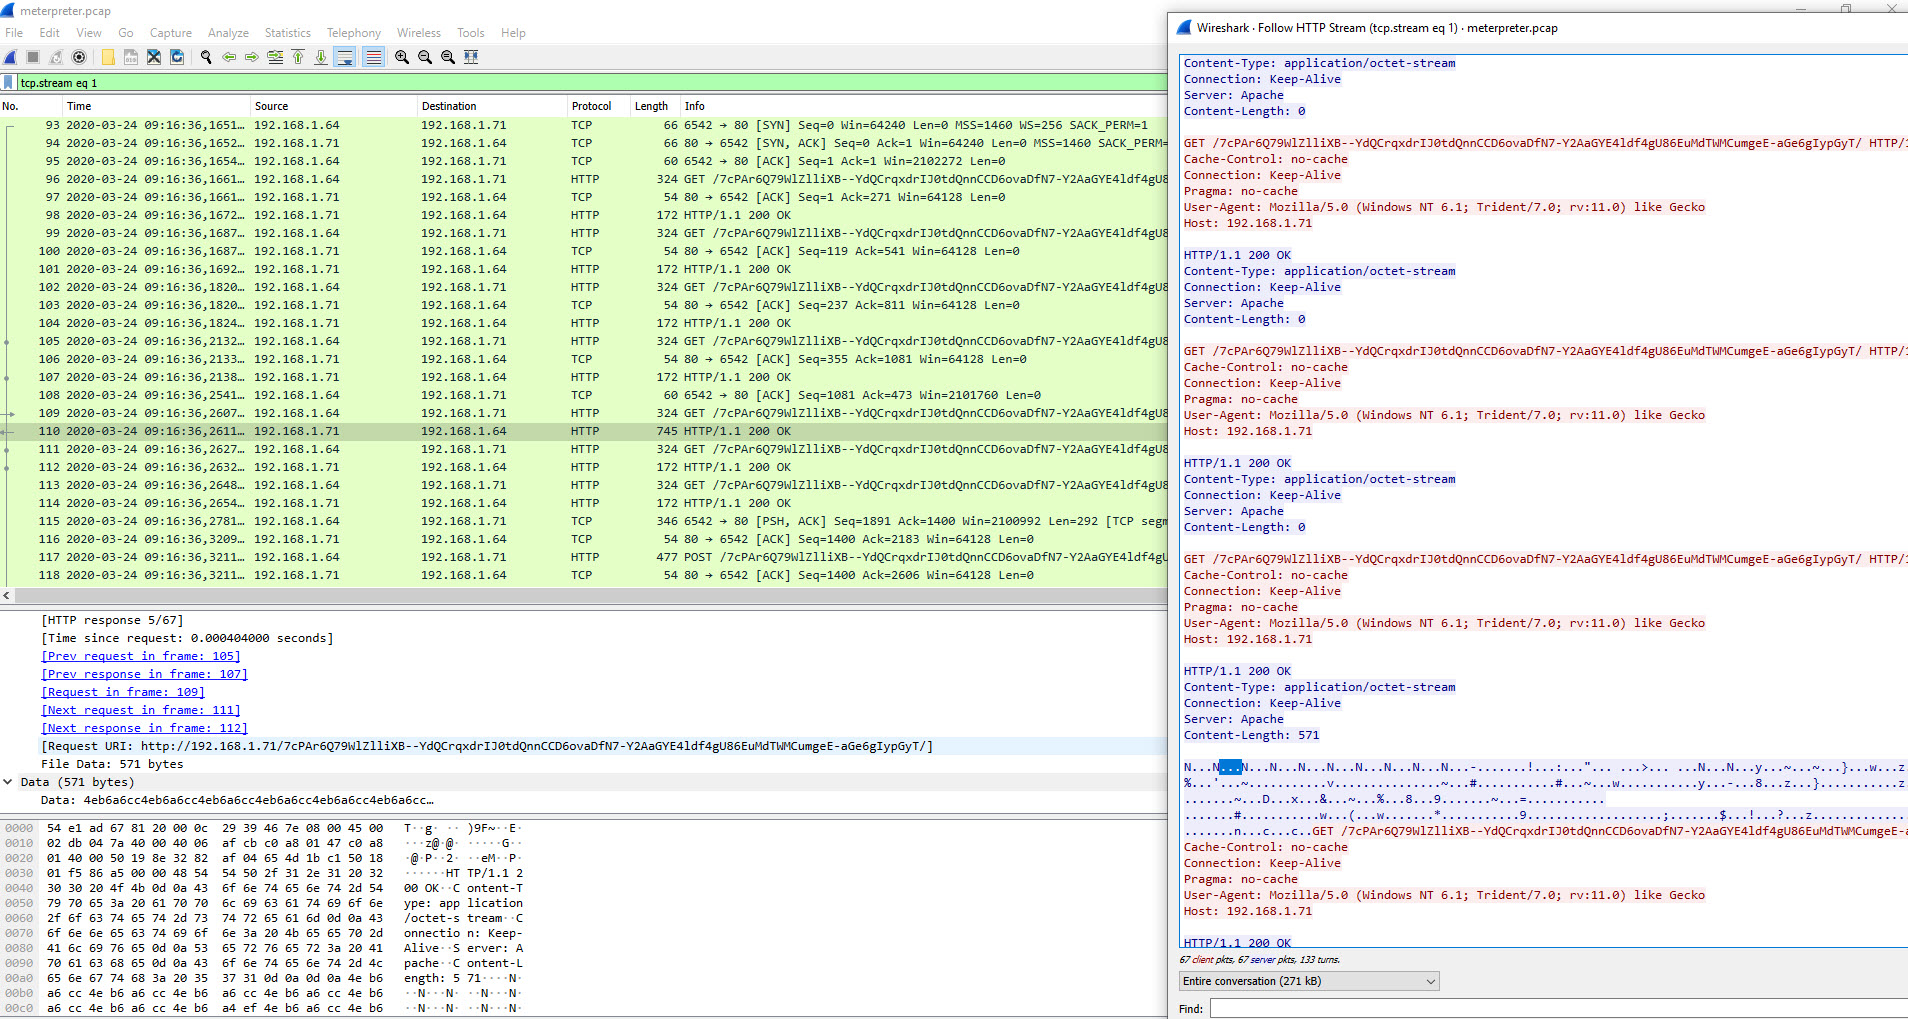Select Time since request line
Screen dimensions: 1908x1019
tap(187, 638)
